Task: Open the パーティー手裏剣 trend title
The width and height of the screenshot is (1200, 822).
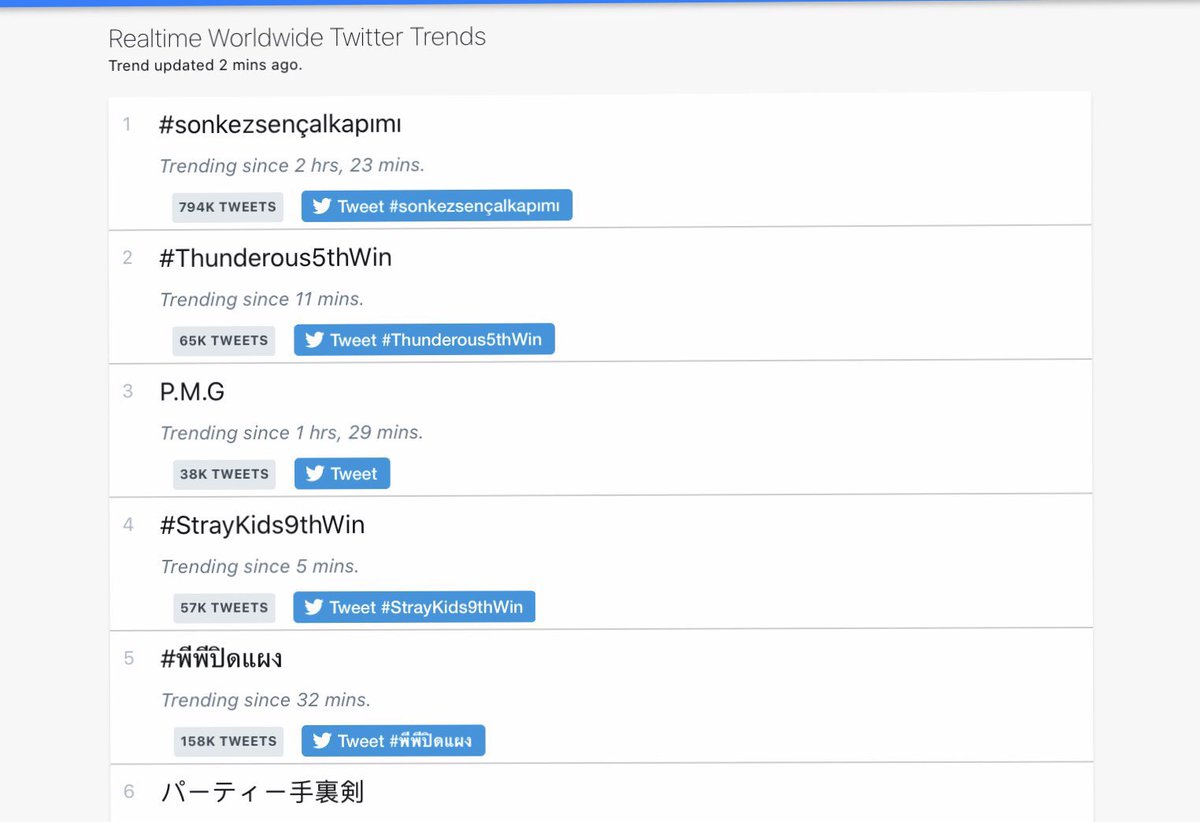Action: (x=262, y=792)
